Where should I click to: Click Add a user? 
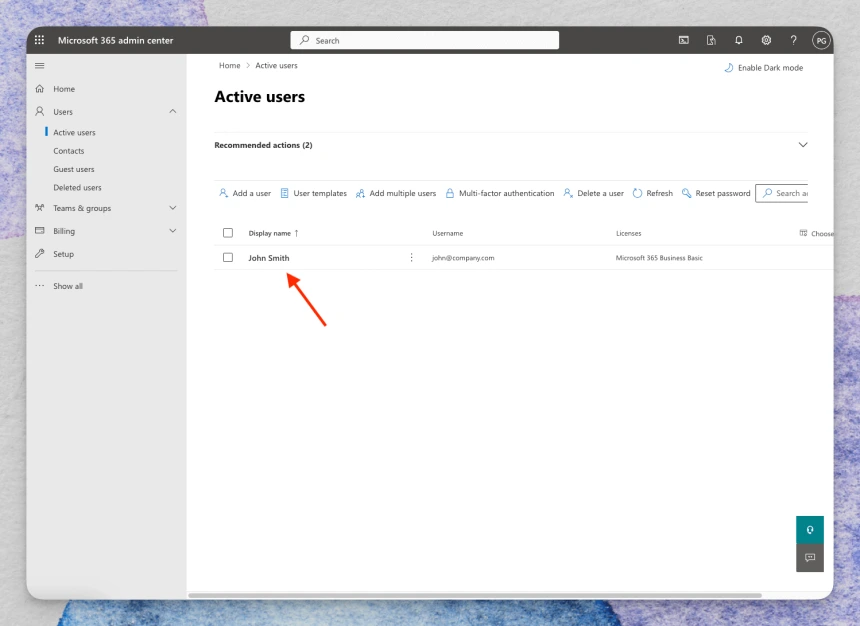[x=244, y=193]
